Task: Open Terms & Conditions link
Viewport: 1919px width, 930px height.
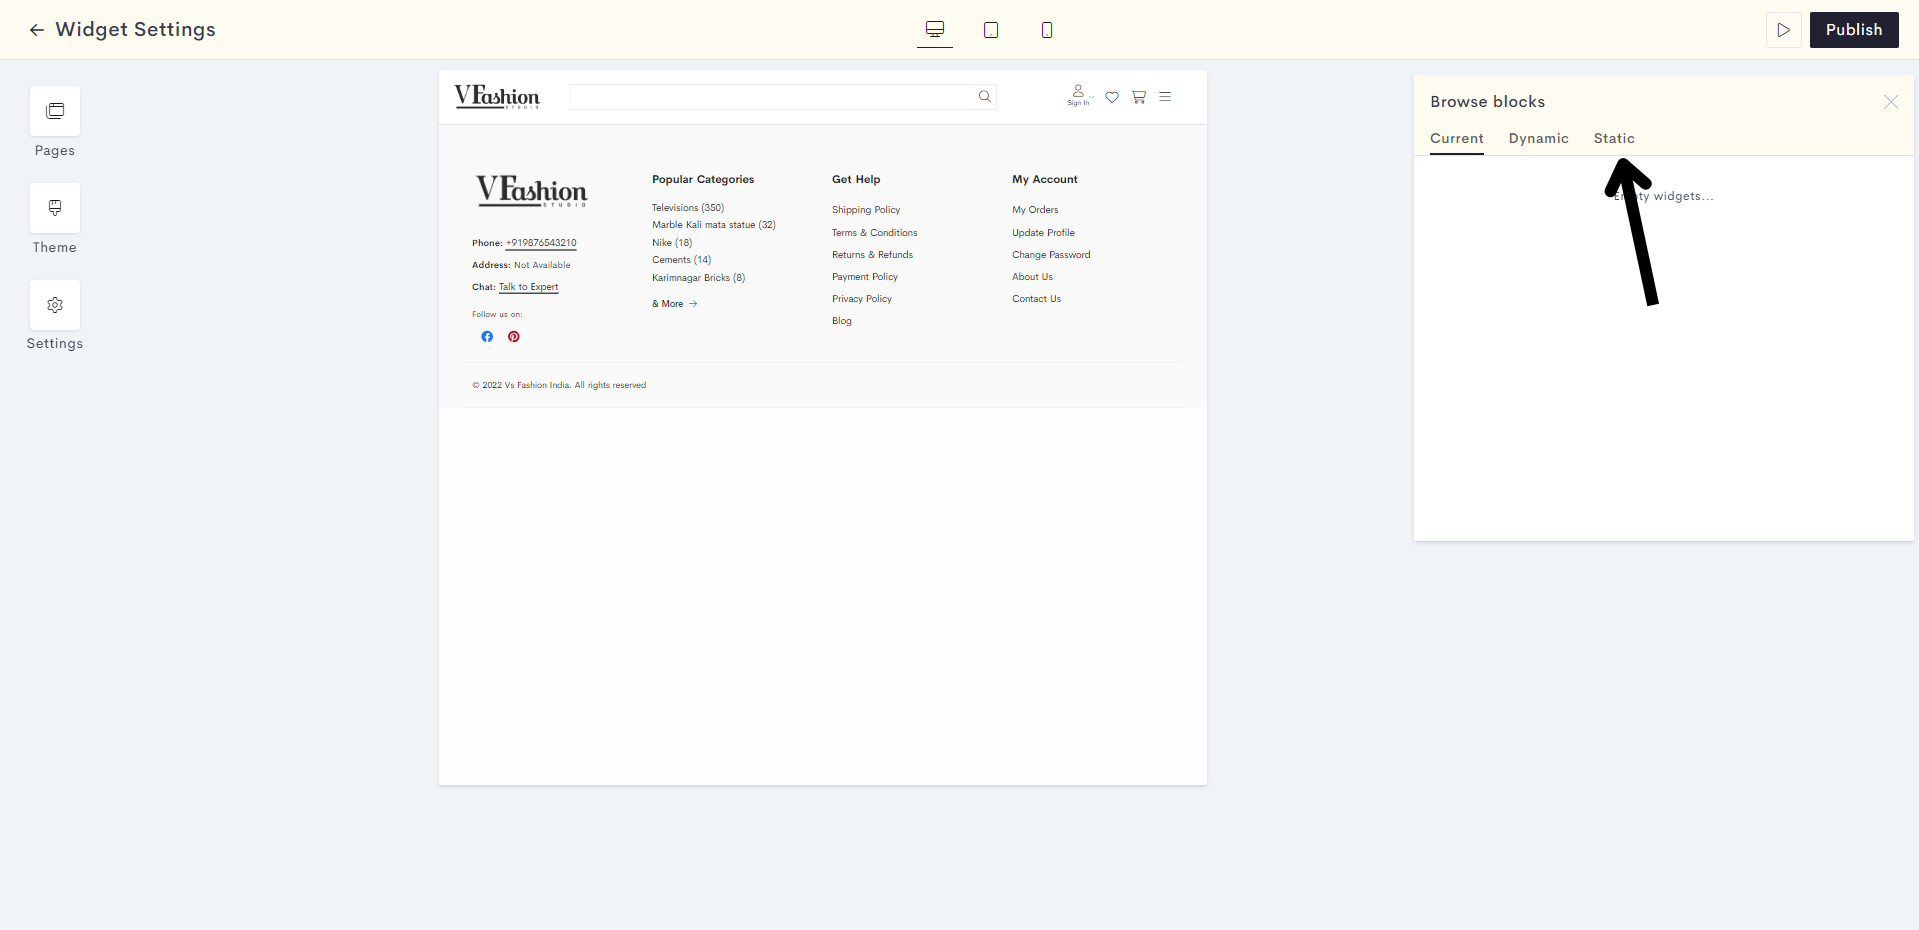Action: pyautogui.click(x=875, y=233)
